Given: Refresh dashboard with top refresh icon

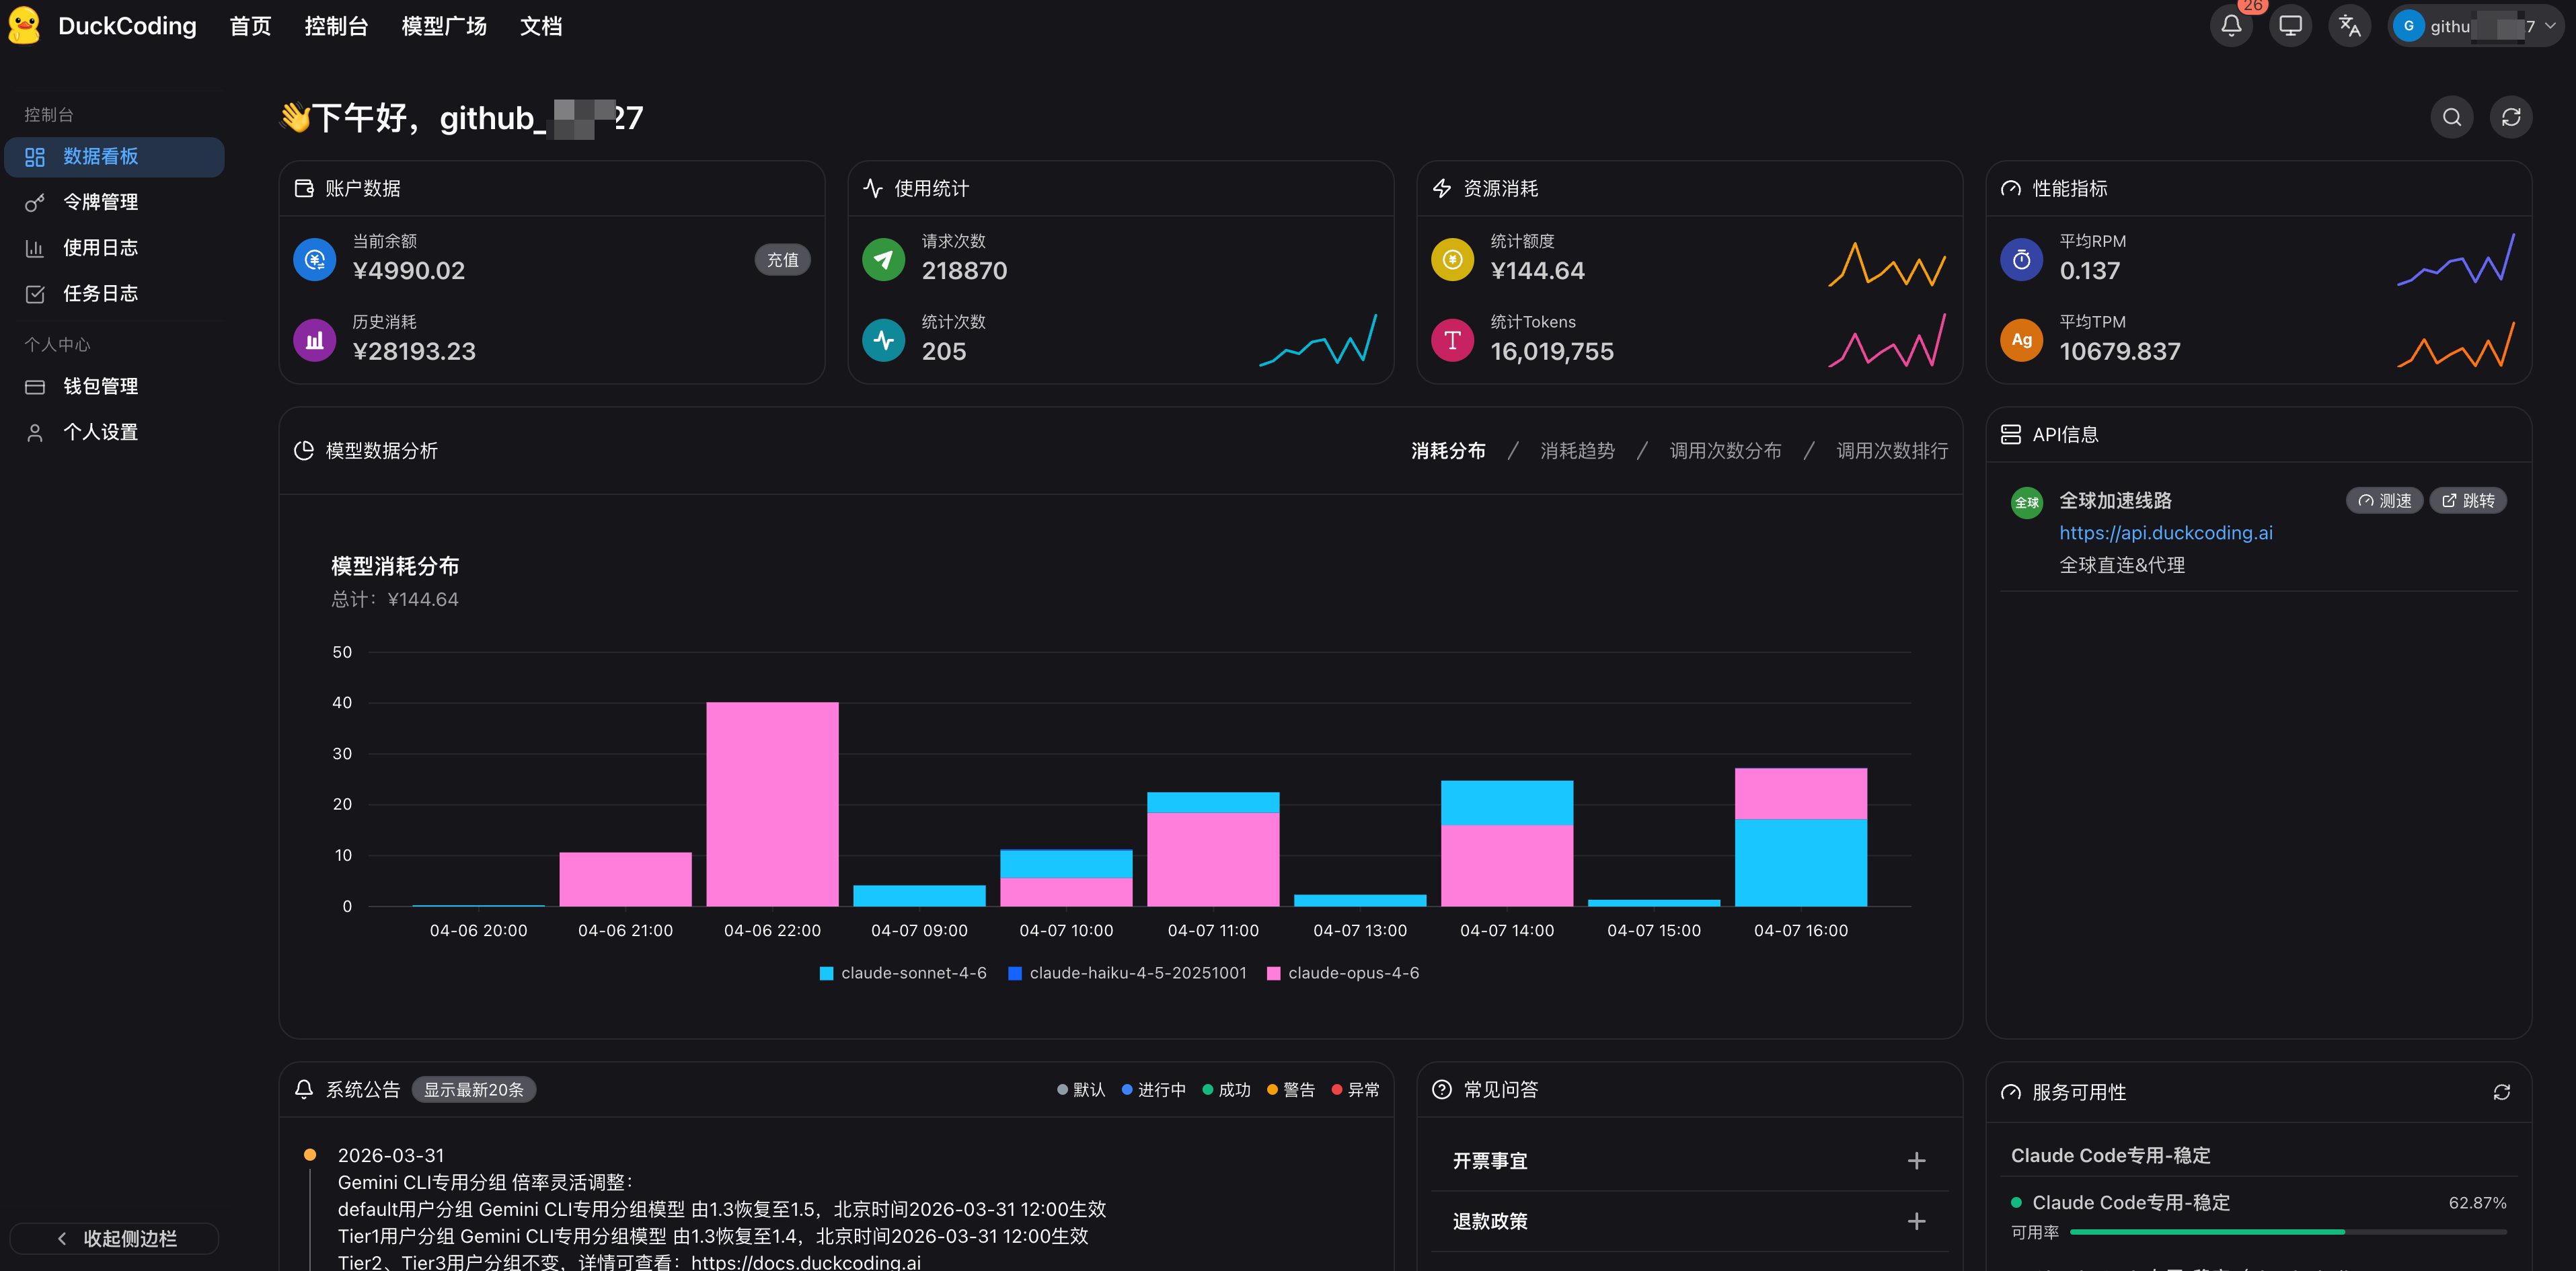Looking at the screenshot, I should tap(2511, 117).
